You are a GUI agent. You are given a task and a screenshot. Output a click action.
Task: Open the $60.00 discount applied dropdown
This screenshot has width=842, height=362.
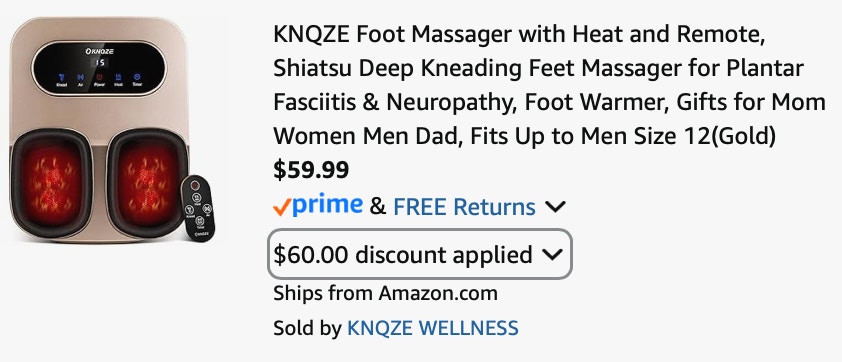click(x=419, y=254)
